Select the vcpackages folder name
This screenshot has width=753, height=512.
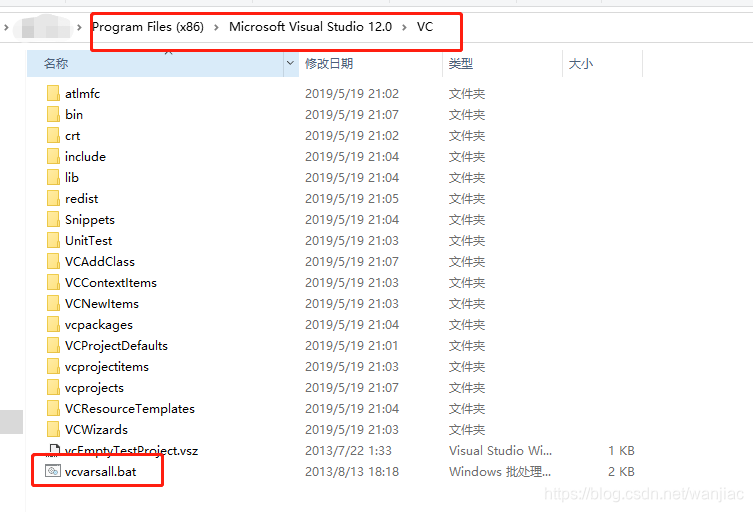tap(98, 324)
